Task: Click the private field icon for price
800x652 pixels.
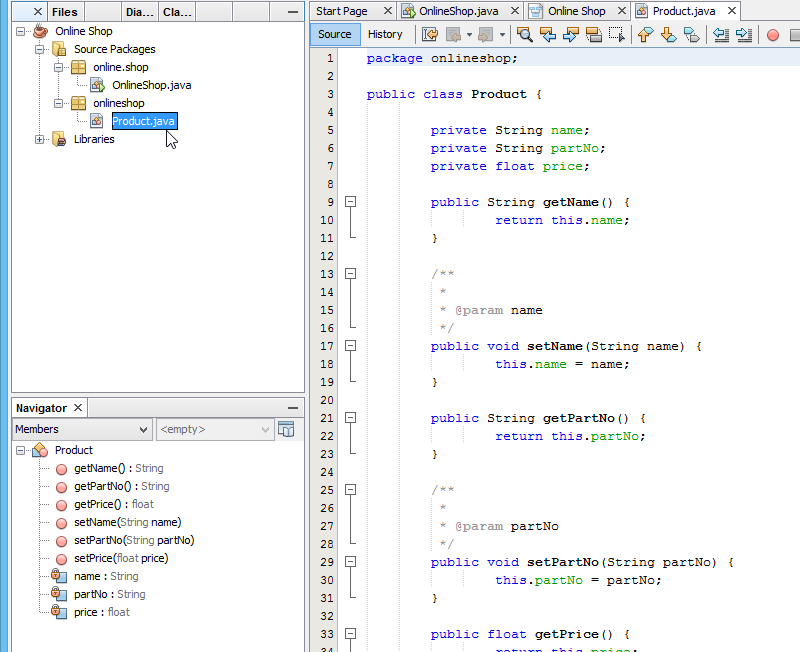Action: coord(59,612)
